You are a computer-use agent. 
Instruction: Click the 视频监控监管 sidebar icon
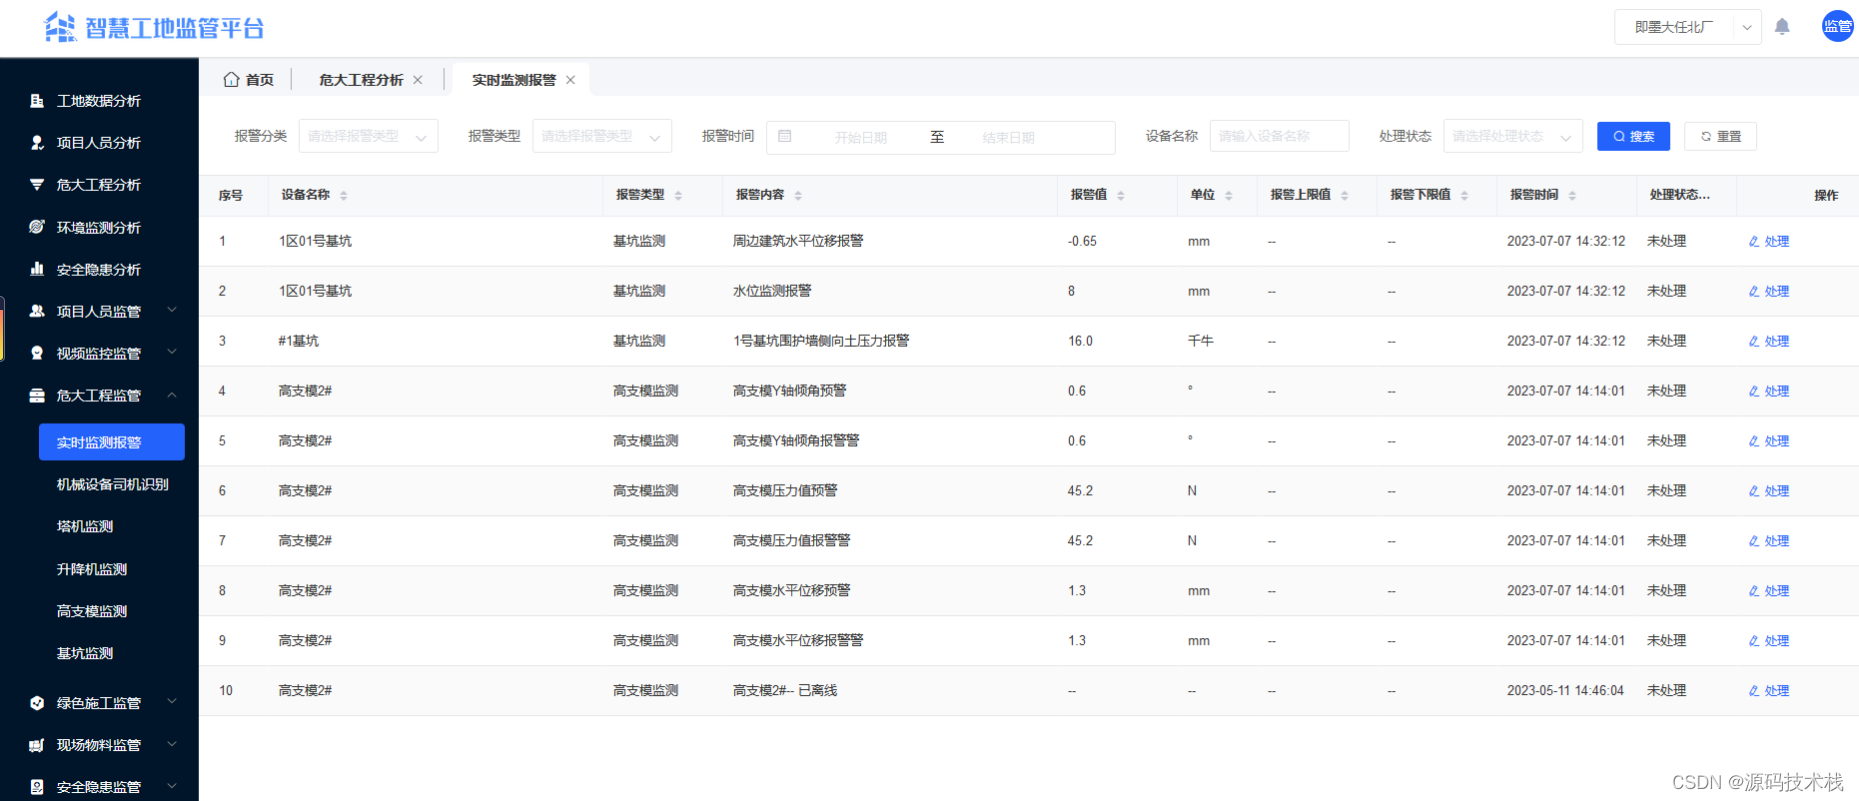(x=37, y=353)
